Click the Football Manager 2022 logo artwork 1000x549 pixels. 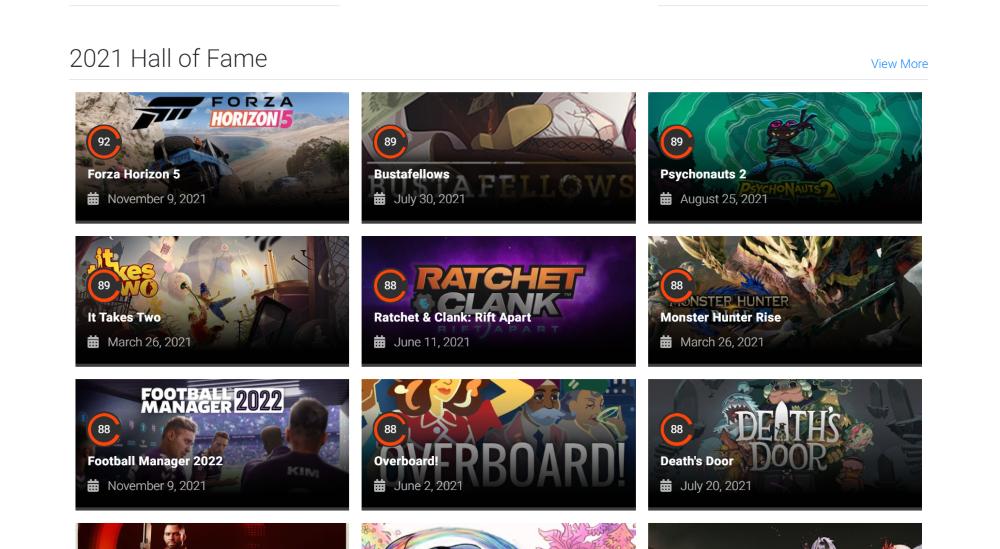[212, 400]
